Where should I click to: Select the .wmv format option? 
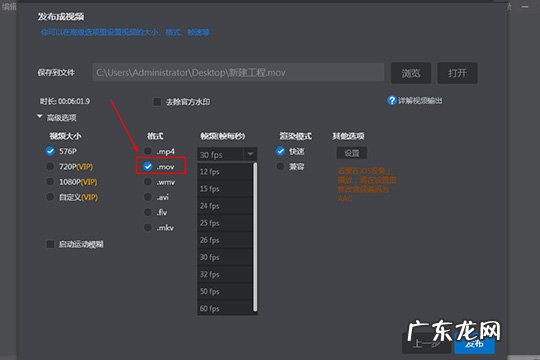[x=148, y=182]
